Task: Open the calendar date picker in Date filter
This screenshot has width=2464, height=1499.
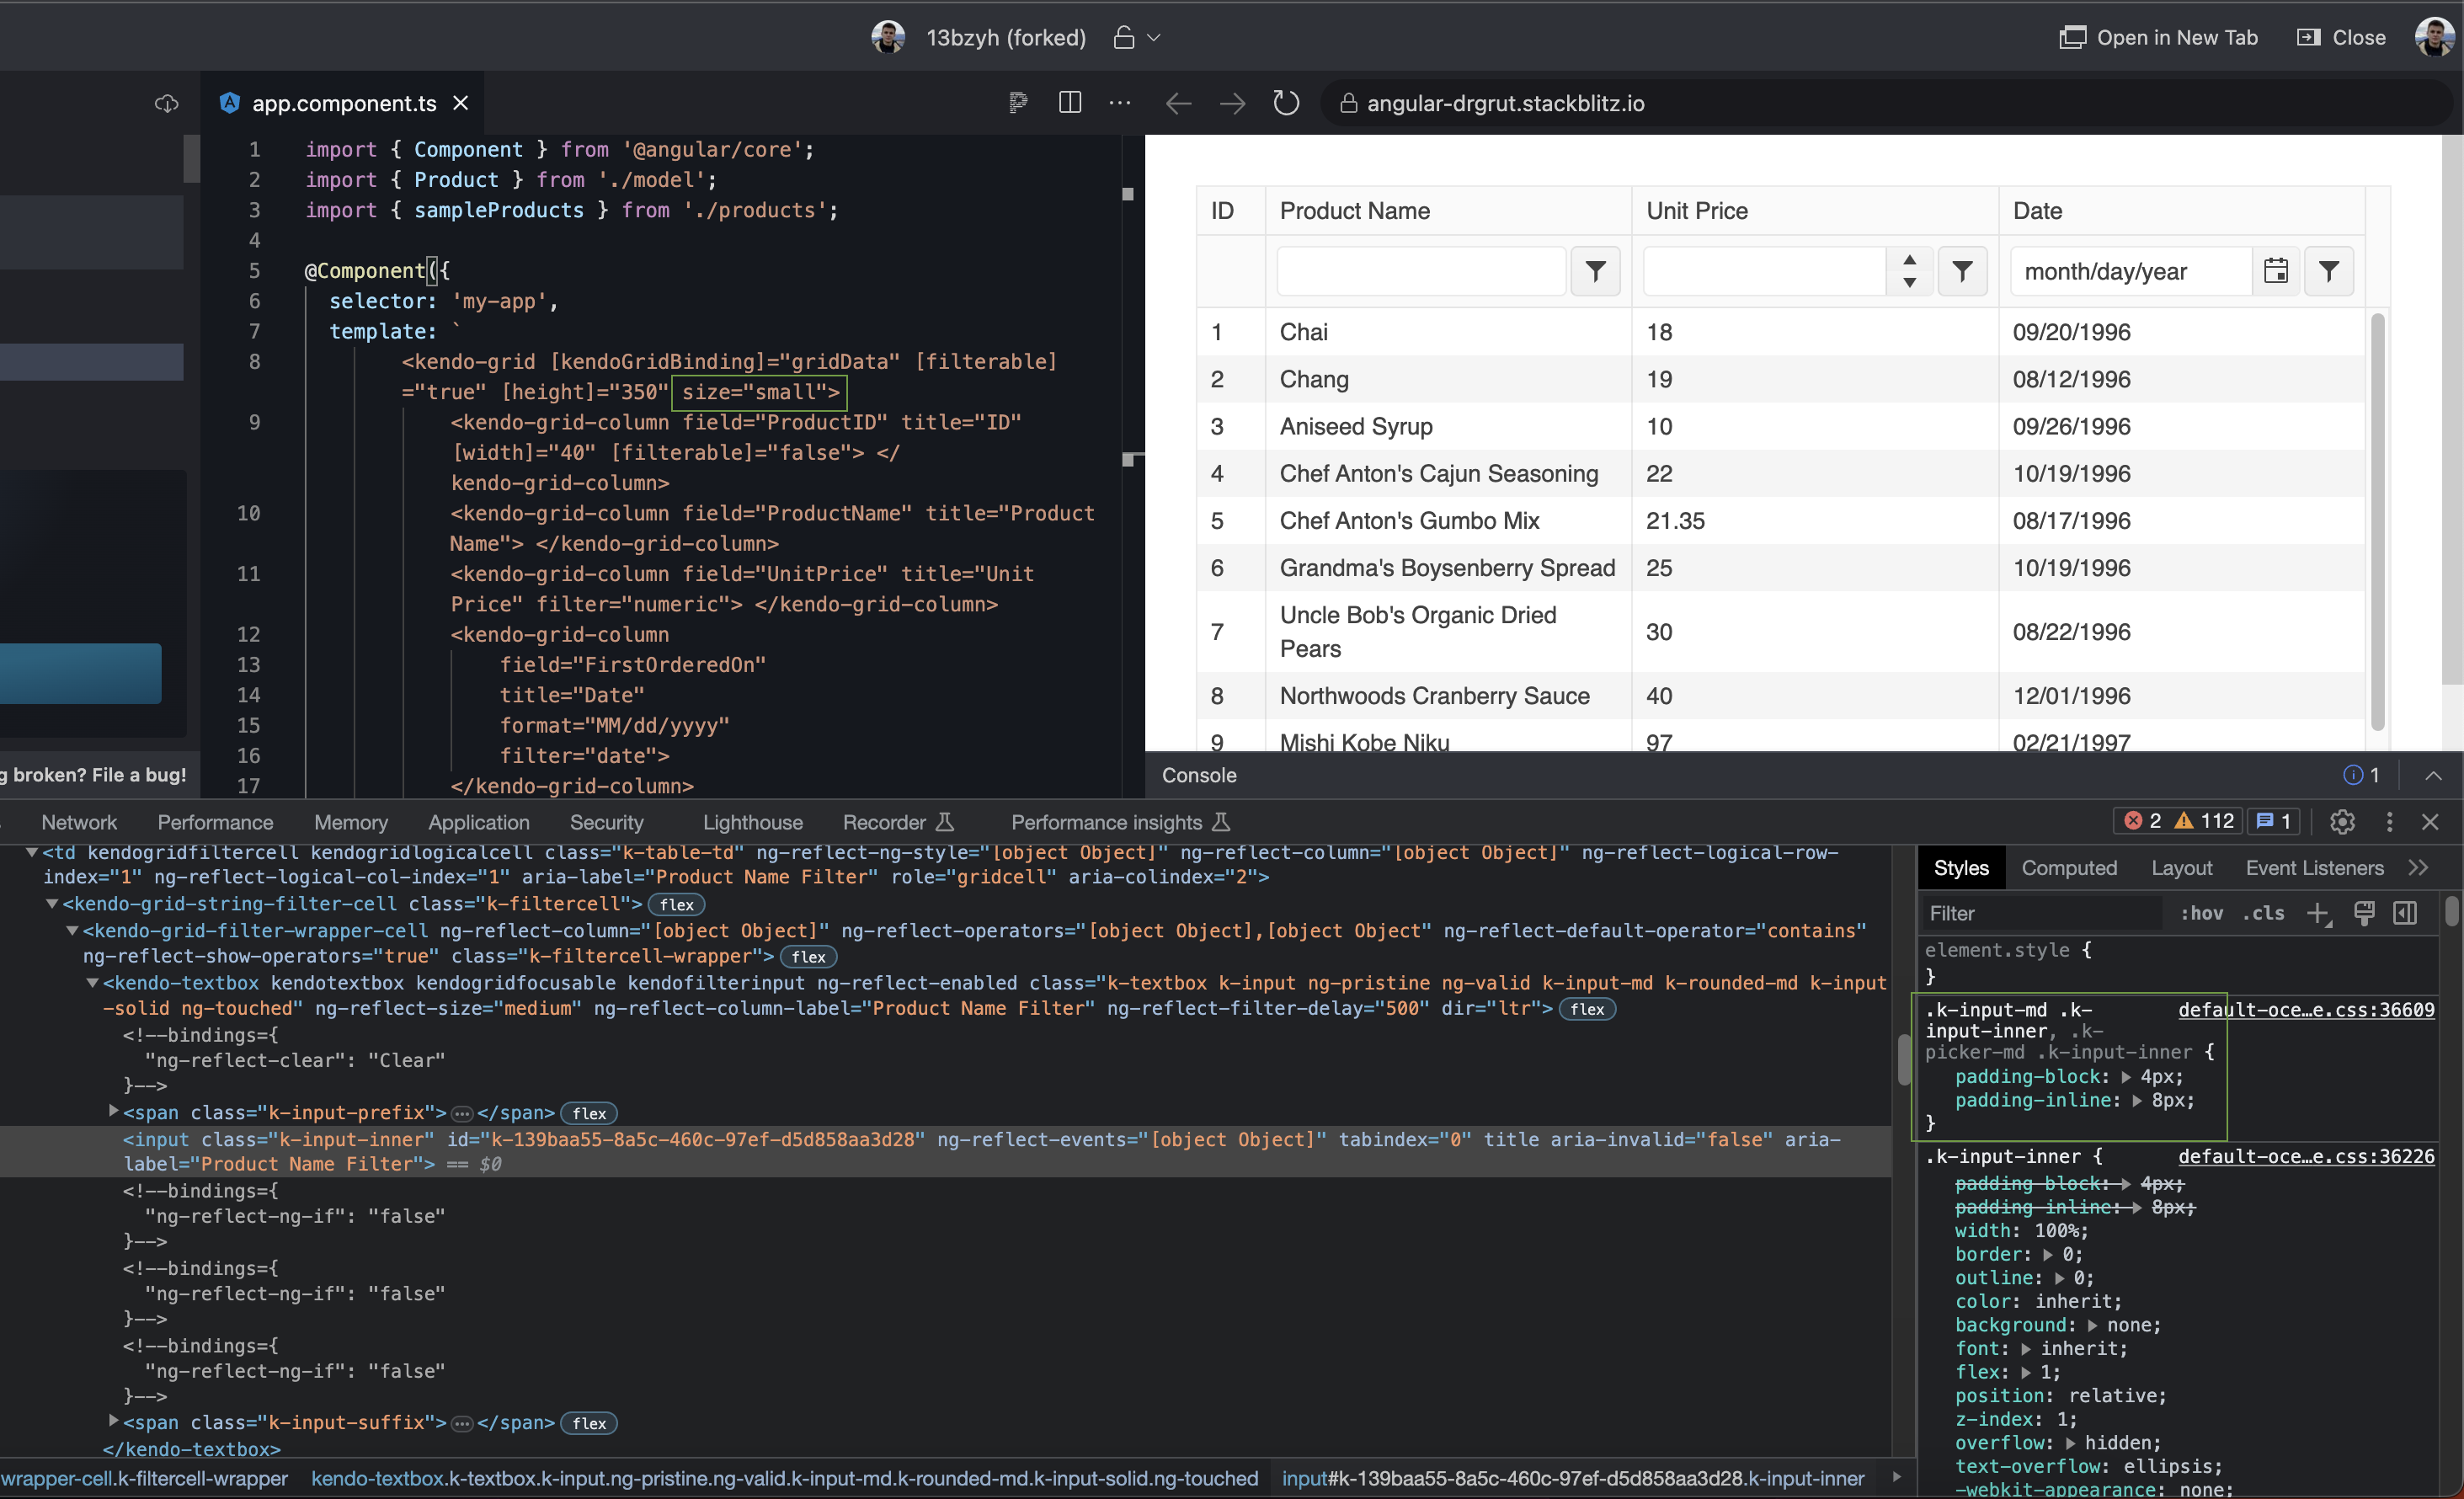Action: tap(2277, 271)
